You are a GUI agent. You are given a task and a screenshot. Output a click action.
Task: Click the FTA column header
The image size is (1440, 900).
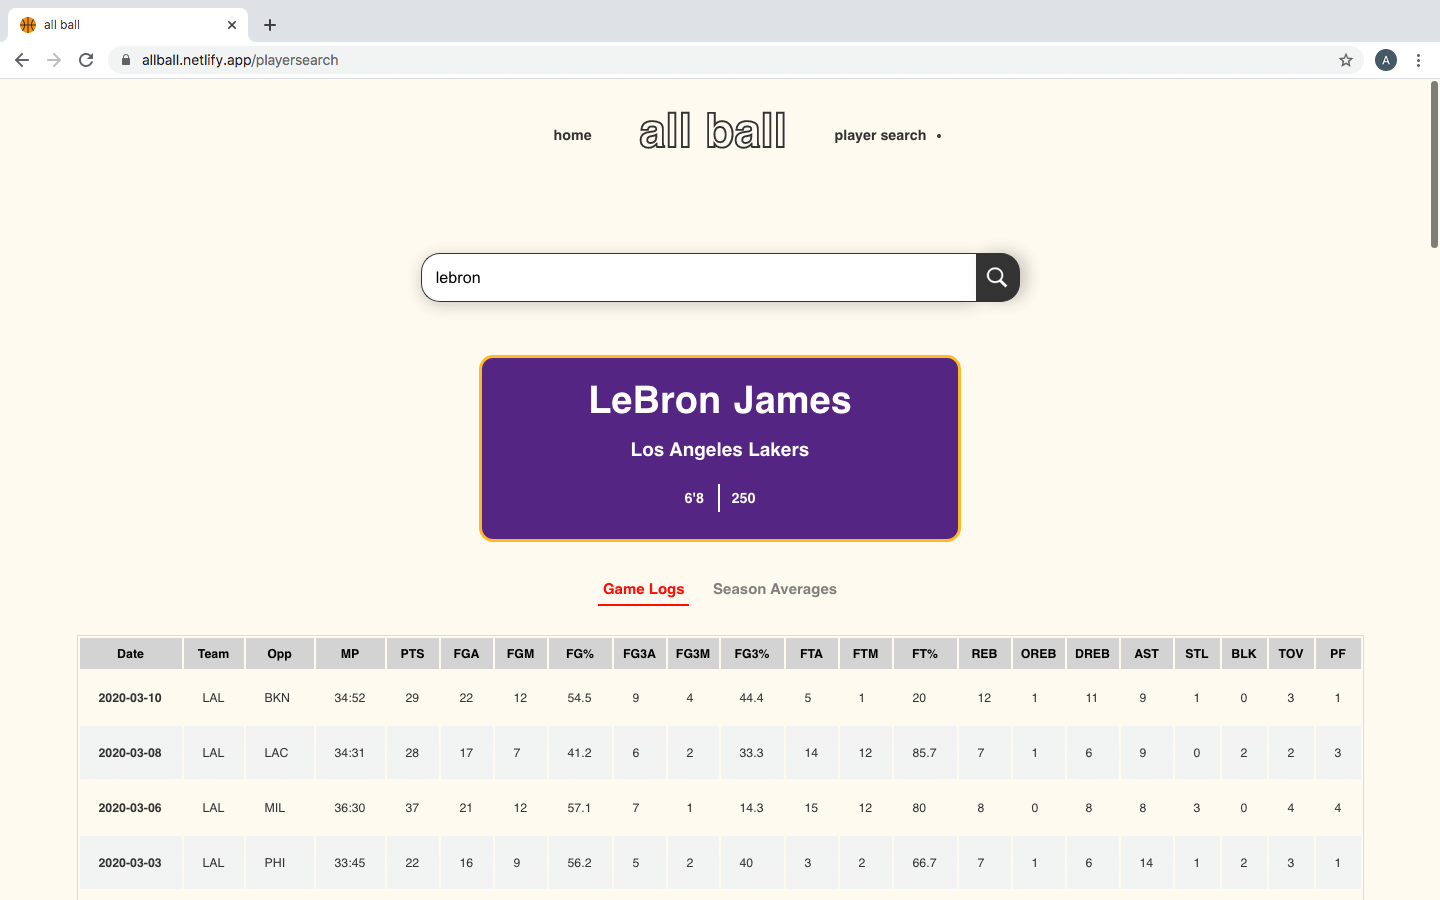click(811, 654)
